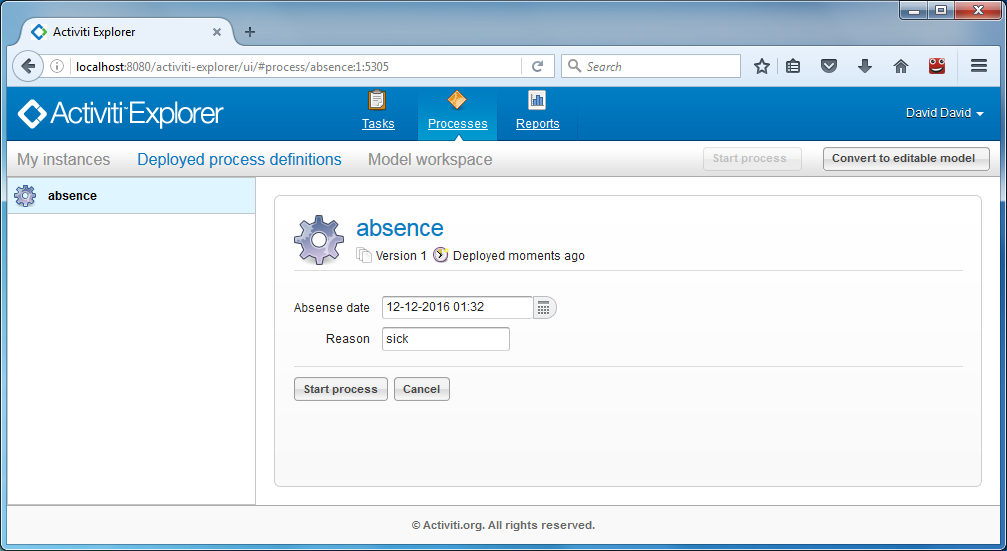Open Firefox downloads arrow icon
This screenshot has height=551, width=1007.
[x=865, y=66]
